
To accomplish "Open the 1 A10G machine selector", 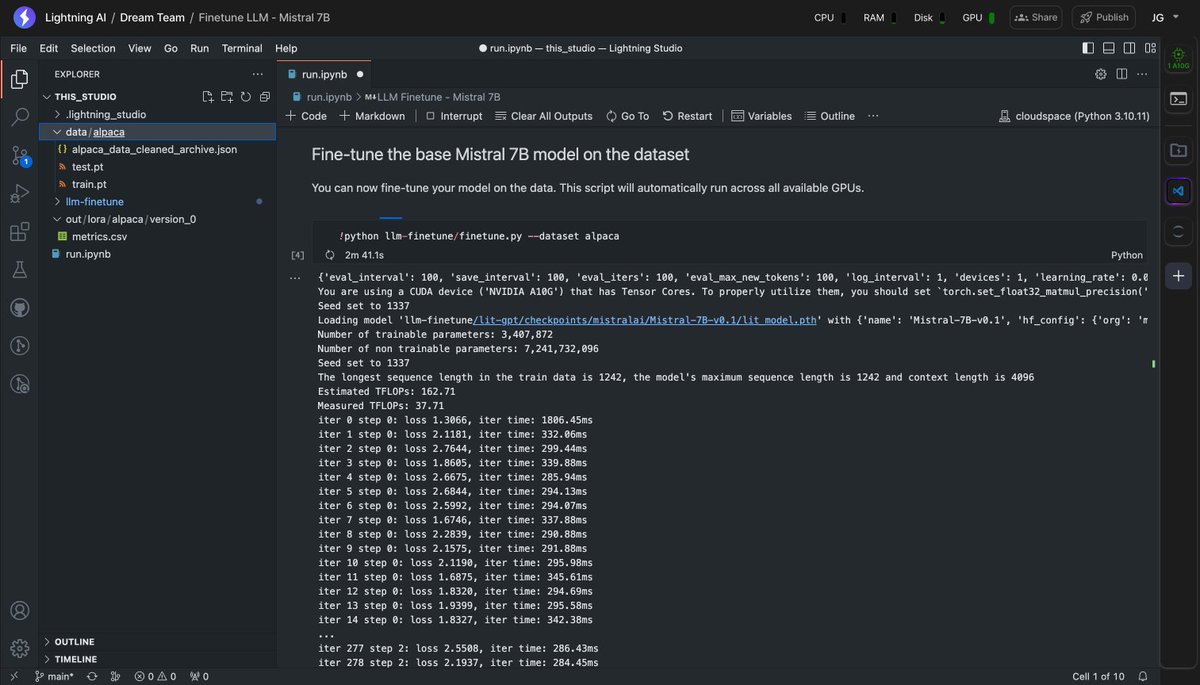I will (1179, 58).
